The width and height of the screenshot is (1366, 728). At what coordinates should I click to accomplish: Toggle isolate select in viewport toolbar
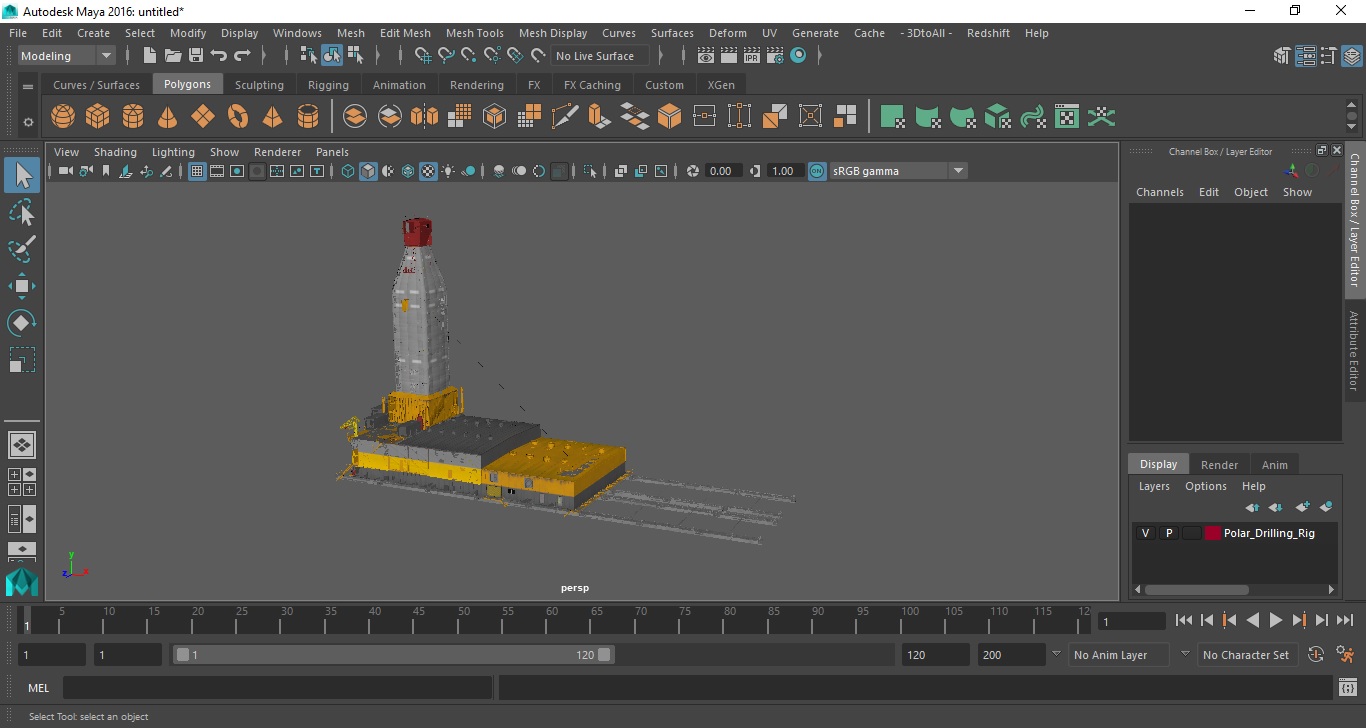[x=590, y=171]
